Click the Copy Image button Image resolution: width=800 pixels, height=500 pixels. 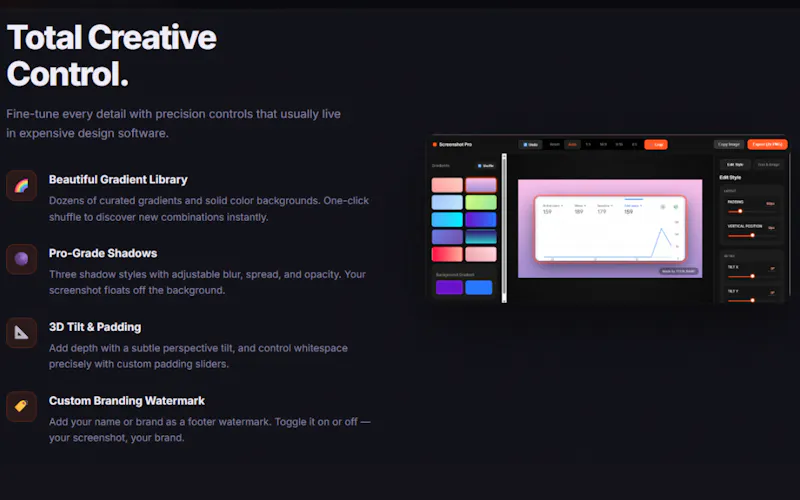tap(729, 144)
